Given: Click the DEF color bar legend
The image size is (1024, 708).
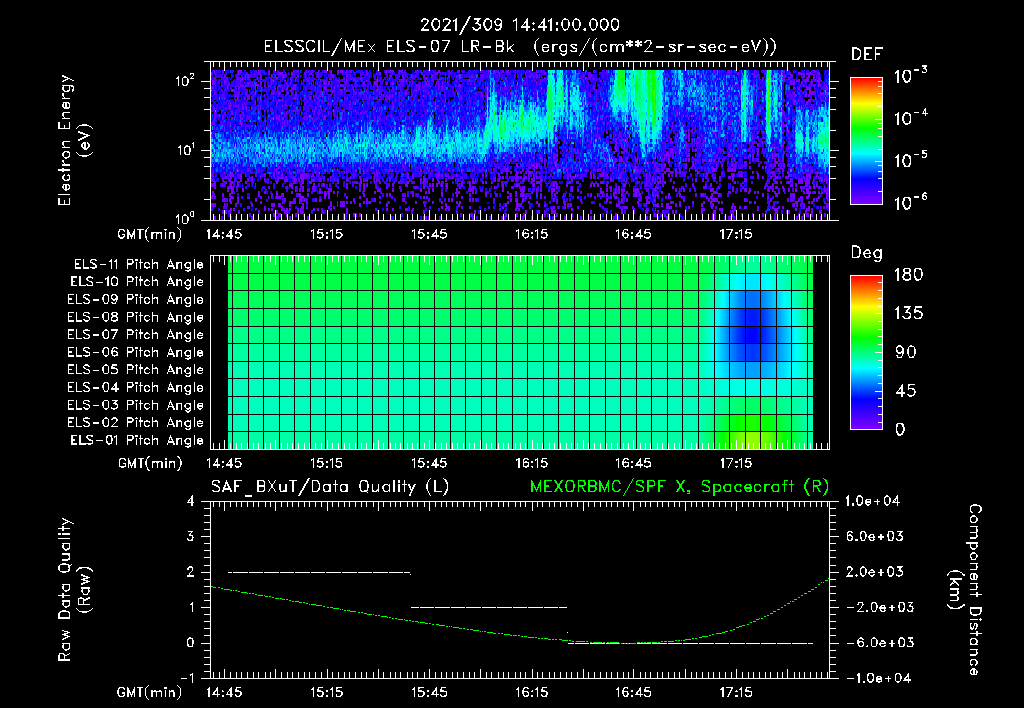Looking at the screenshot, I should point(867,140).
